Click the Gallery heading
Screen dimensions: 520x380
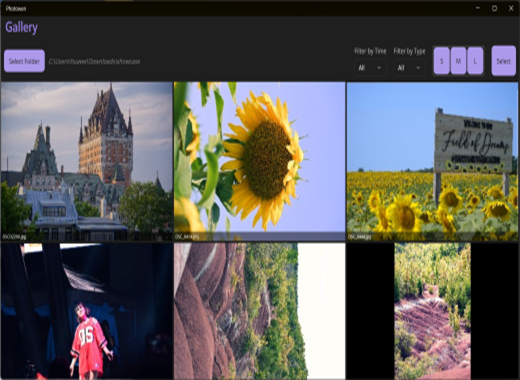coord(21,27)
